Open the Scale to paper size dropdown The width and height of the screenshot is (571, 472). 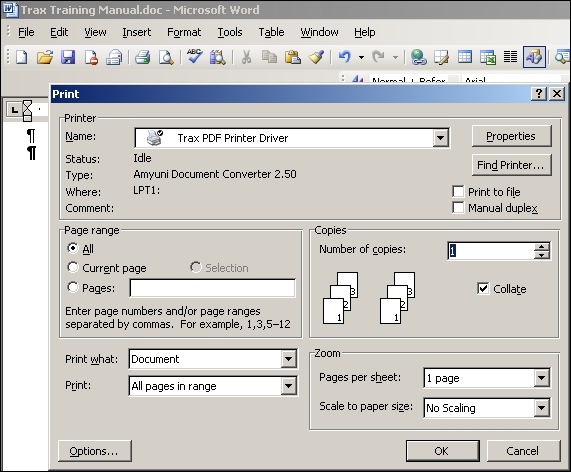(x=542, y=408)
